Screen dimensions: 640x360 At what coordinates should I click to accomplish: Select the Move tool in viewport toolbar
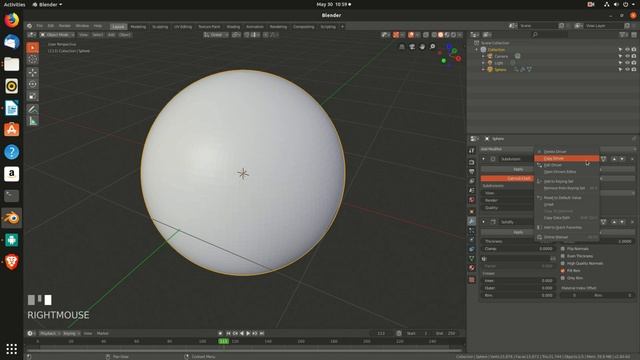33,73
